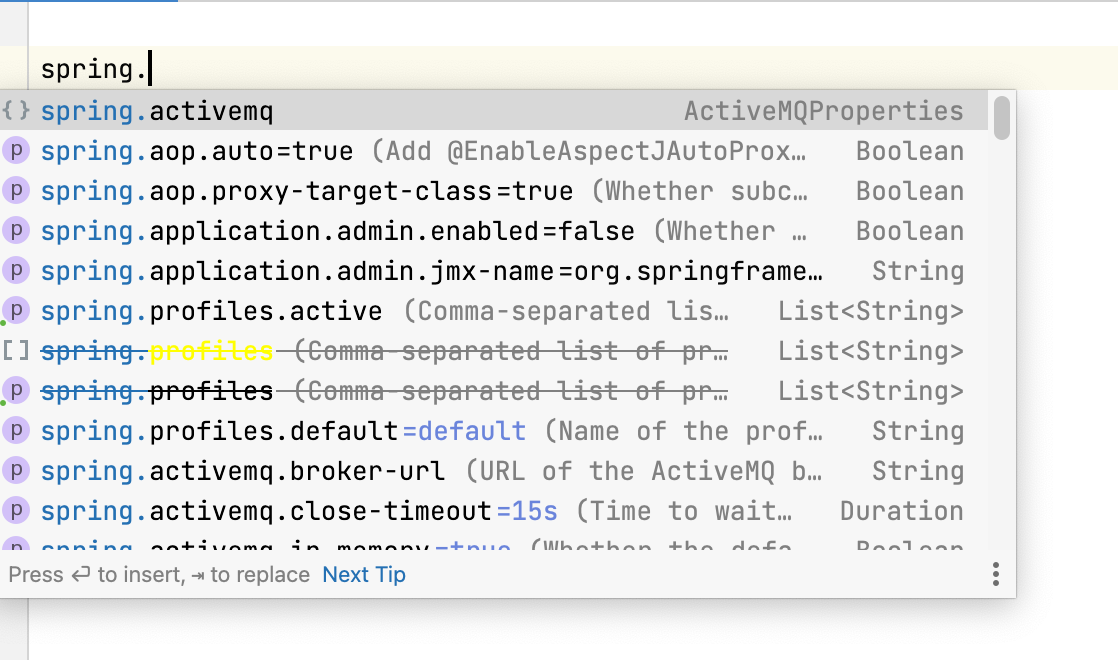
Task: Click the completion list scrollbar thumb
Action: tap(1002, 116)
